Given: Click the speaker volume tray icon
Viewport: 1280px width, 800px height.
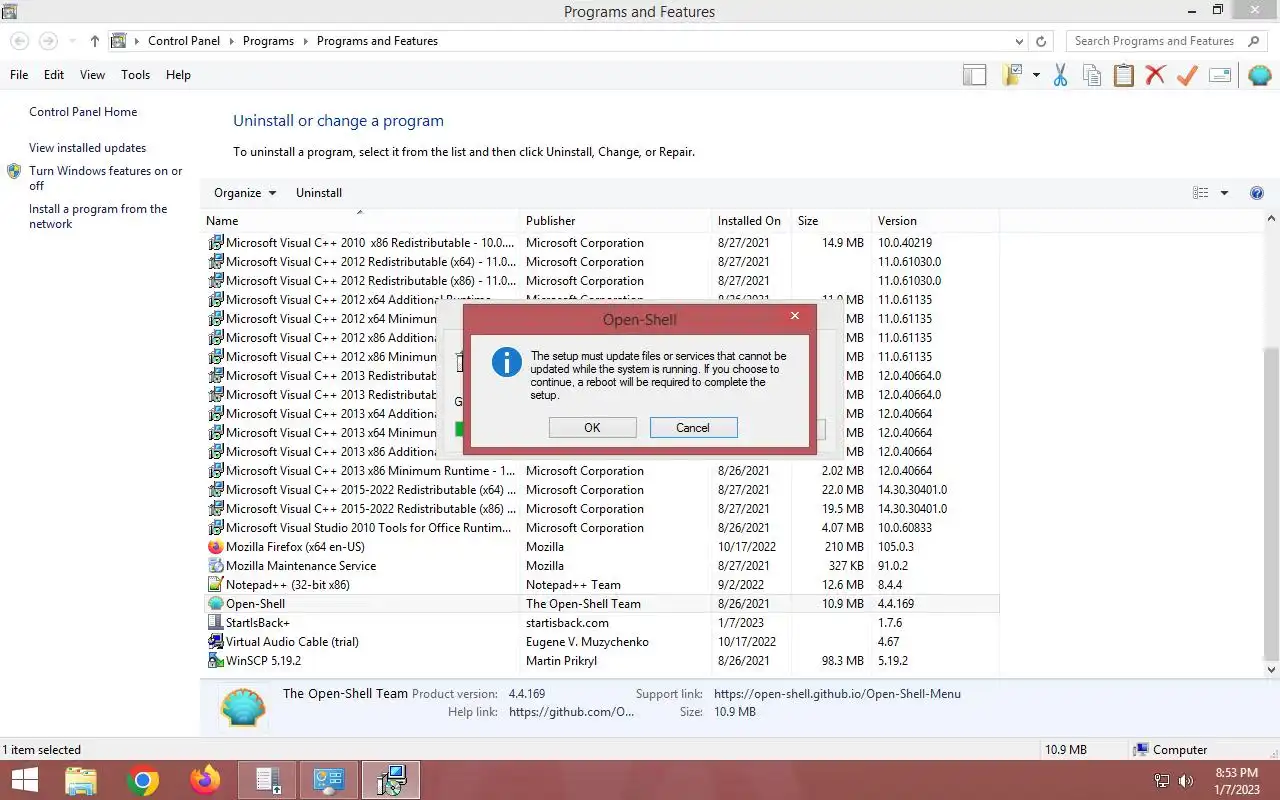Looking at the screenshot, I should point(1186,781).
